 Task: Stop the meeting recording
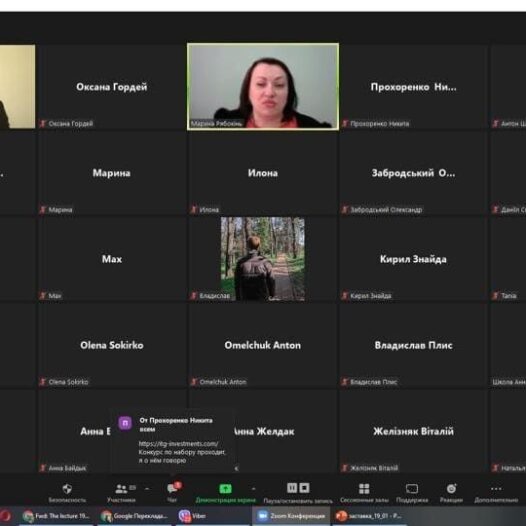coord(304,488)
